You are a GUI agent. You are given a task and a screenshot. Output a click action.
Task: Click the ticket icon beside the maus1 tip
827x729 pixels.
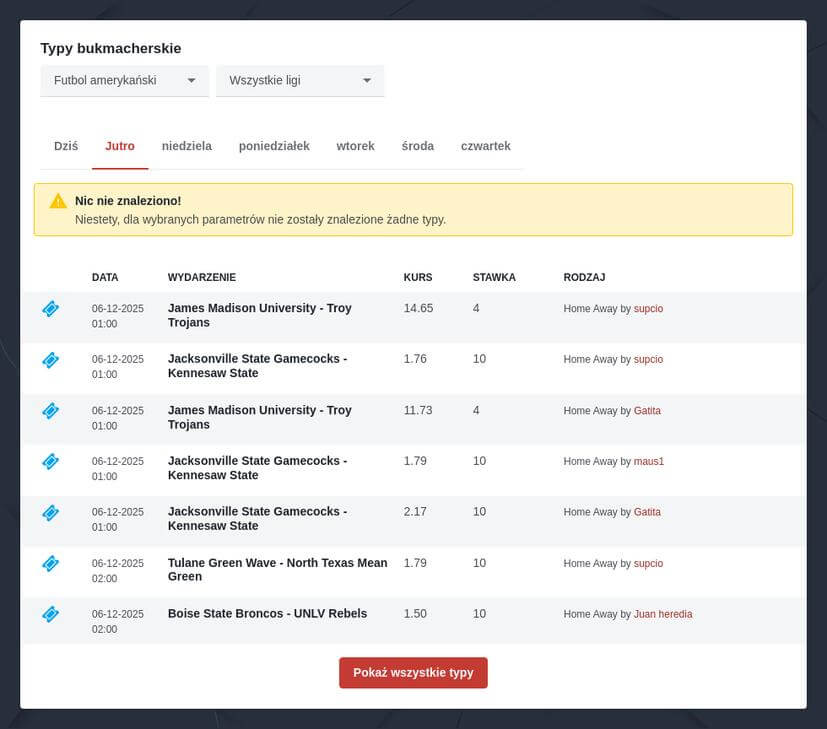pyautogui.click(x=51, y=462)
